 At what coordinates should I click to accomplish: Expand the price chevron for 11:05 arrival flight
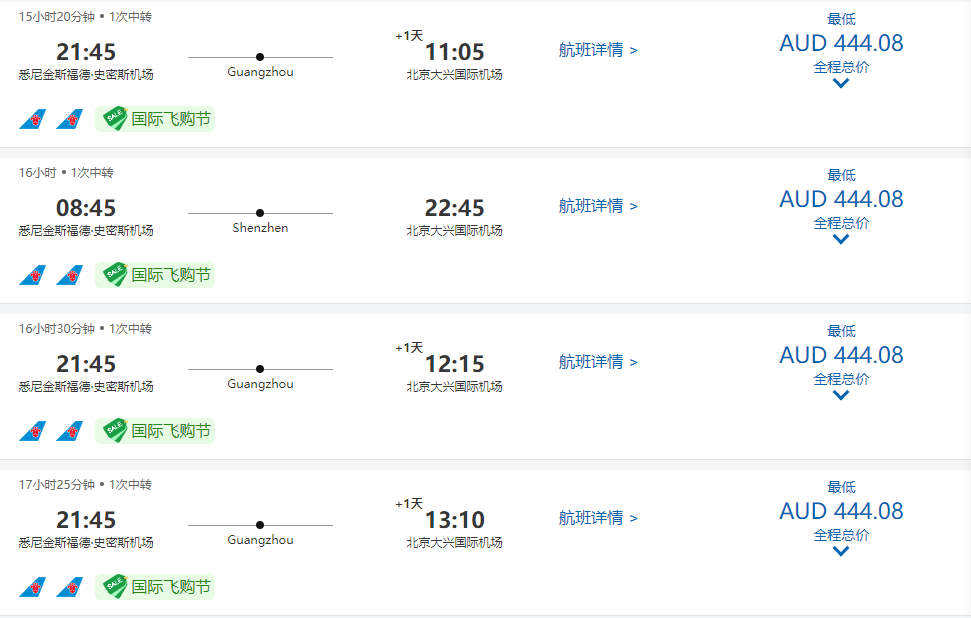tap(841, 83)
